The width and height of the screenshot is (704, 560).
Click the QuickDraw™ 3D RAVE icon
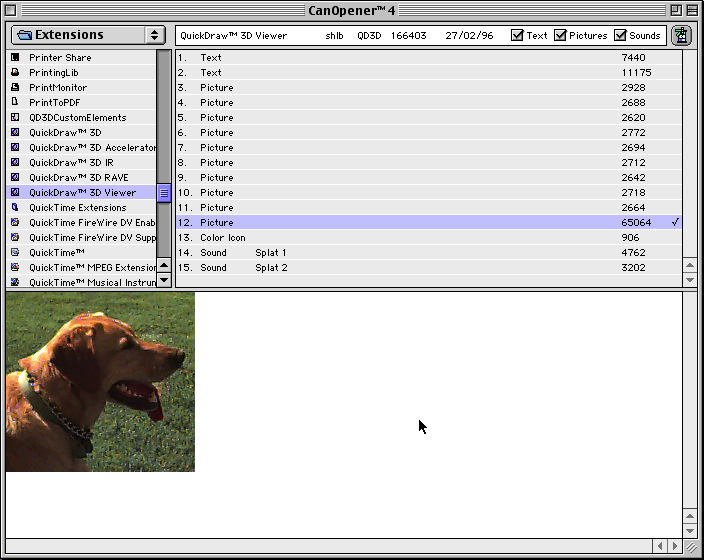(x=15, y=177)
